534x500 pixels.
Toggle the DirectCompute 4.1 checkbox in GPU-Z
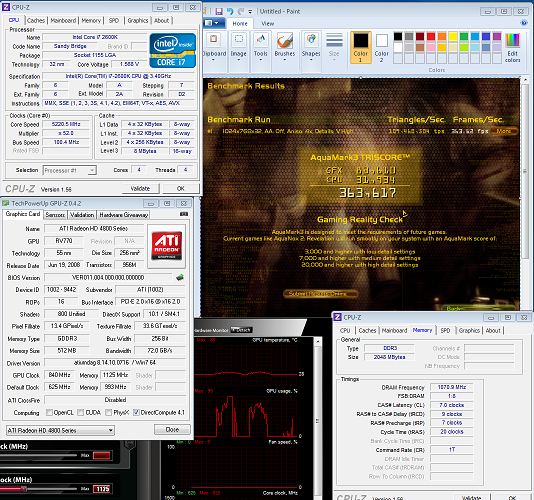(136, 412)
